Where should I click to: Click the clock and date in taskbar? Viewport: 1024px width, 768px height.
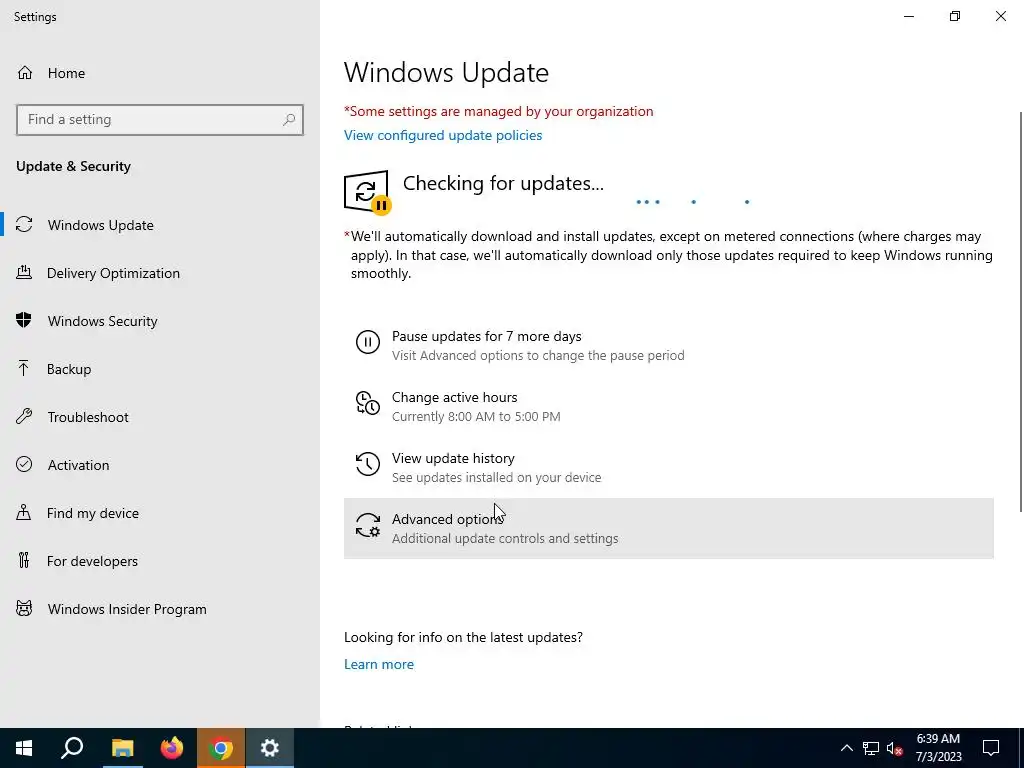click(938, 748)
